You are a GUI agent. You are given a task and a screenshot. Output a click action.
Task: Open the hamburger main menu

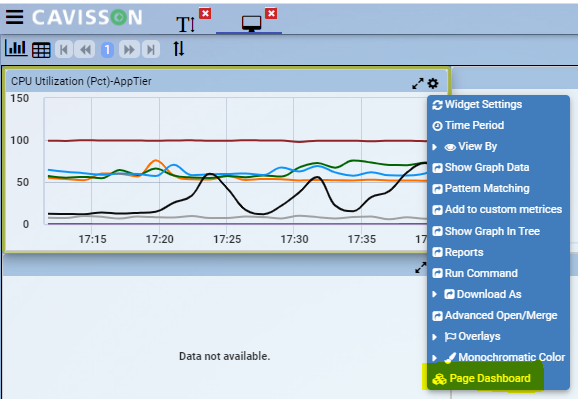coord(14,17)
